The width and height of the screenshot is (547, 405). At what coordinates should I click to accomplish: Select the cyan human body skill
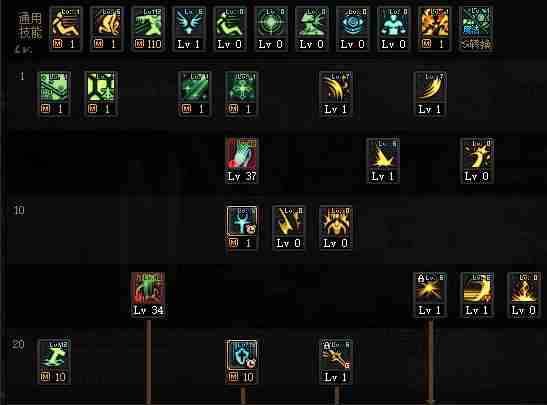click(394, 29)
